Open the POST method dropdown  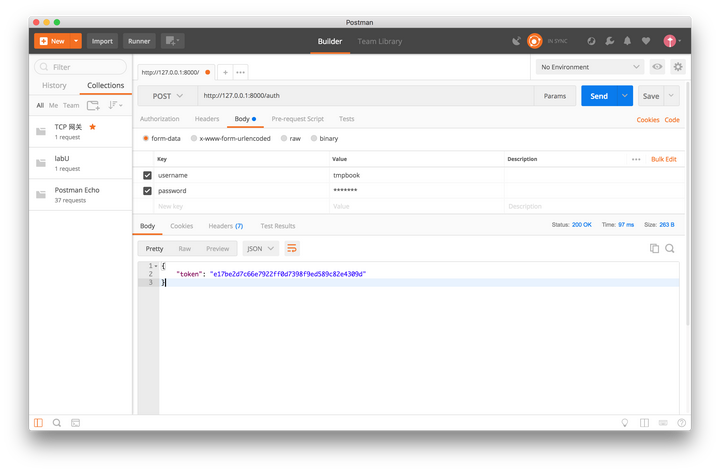(168, 96)
